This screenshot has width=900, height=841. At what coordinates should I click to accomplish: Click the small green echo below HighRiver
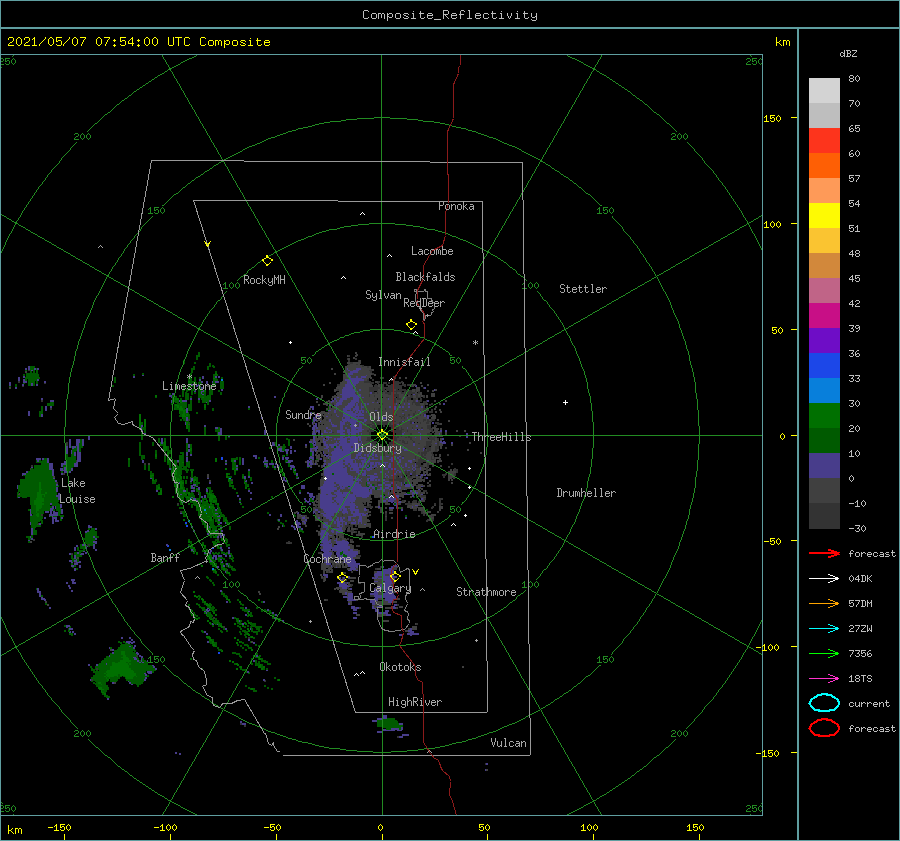pos(390,723)
